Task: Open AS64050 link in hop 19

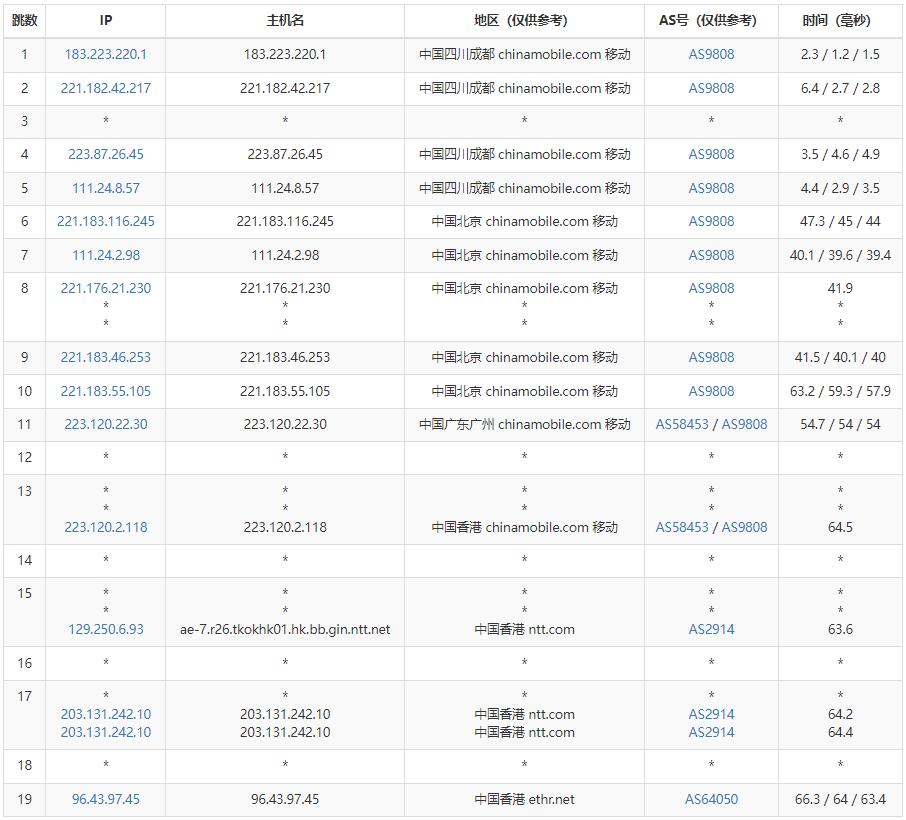Action: (x=711, y=800)
